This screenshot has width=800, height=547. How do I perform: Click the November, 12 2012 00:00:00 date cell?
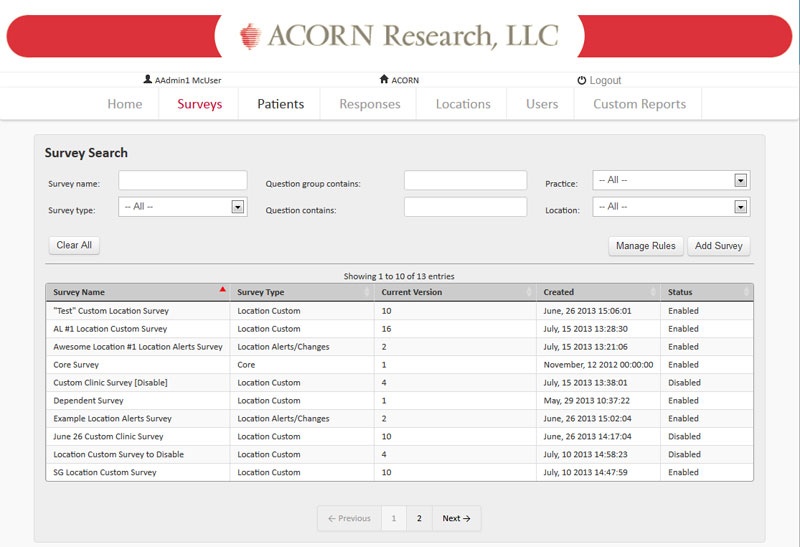coord(598,365)
